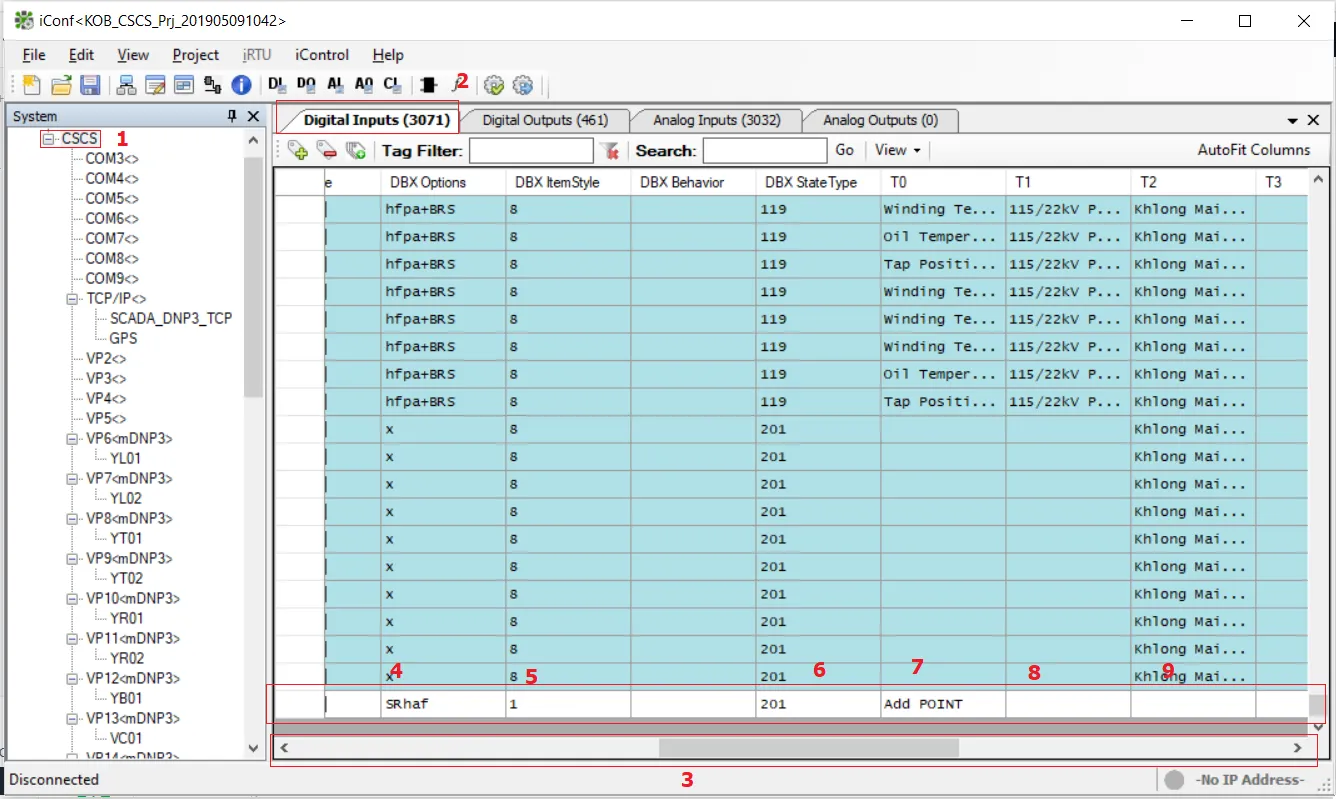Select SCADA_DNP3_TCP tree item
This screenshot has height=799, width=1336.
(171, 319)
